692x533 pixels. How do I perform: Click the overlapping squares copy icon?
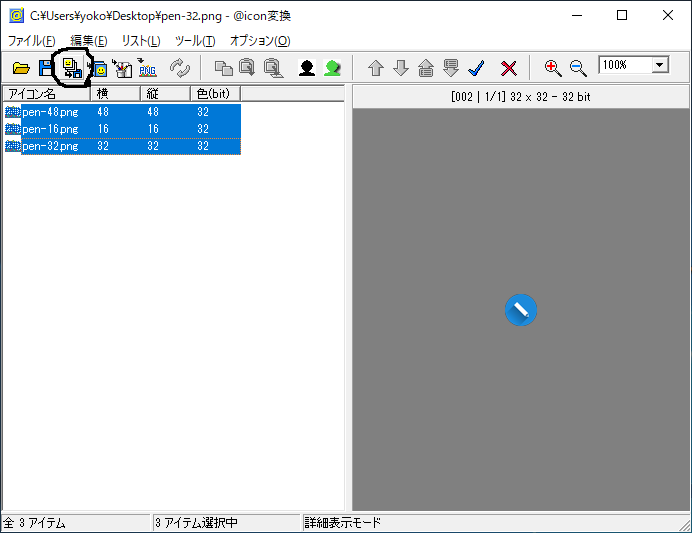pos(223,68)
